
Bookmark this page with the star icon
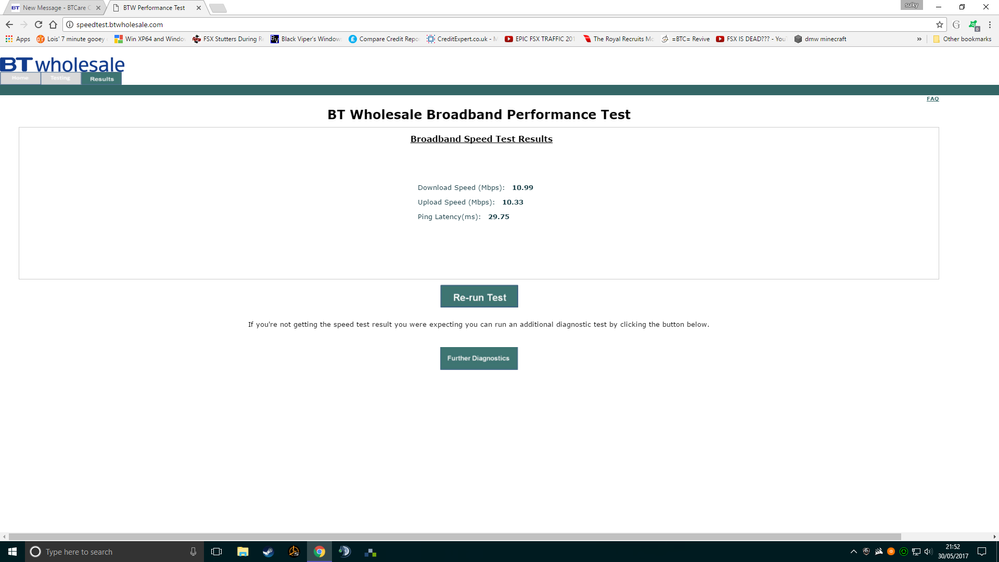coord(939,24)
